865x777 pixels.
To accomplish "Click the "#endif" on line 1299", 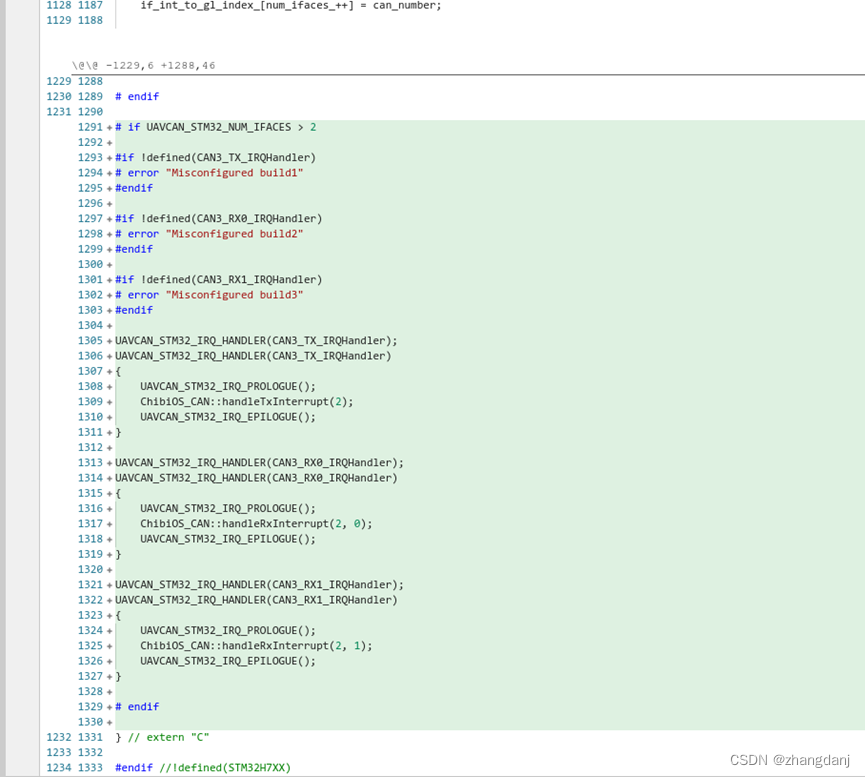I will 134,249.
